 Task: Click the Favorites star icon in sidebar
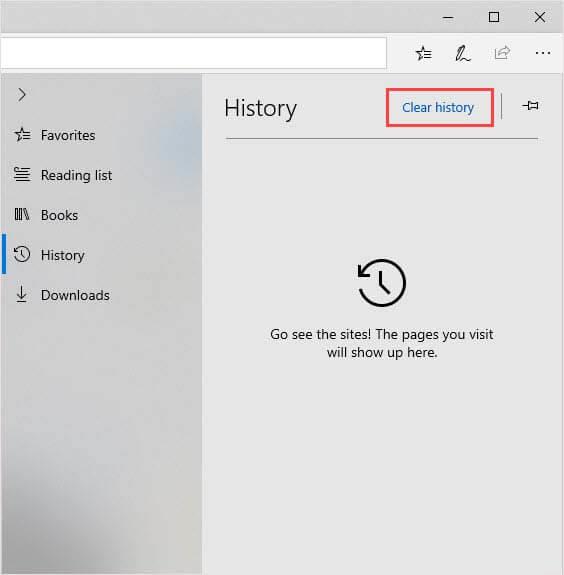pyautogui.click(x=23, y=135)
